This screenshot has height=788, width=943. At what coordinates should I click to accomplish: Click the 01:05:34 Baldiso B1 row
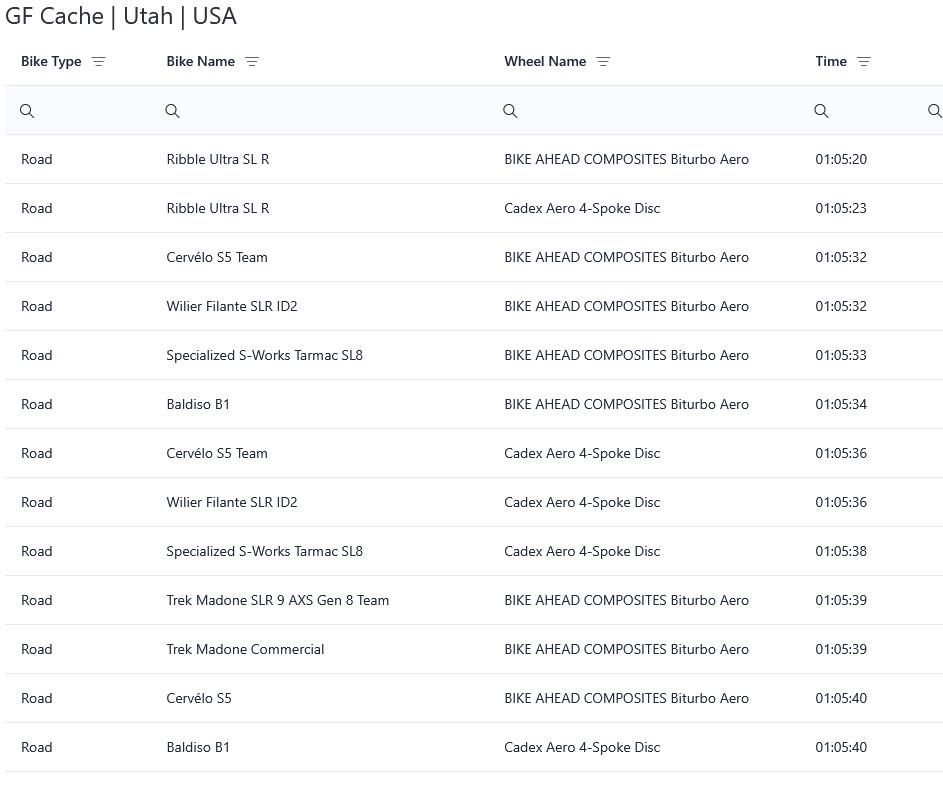point(198,404)
